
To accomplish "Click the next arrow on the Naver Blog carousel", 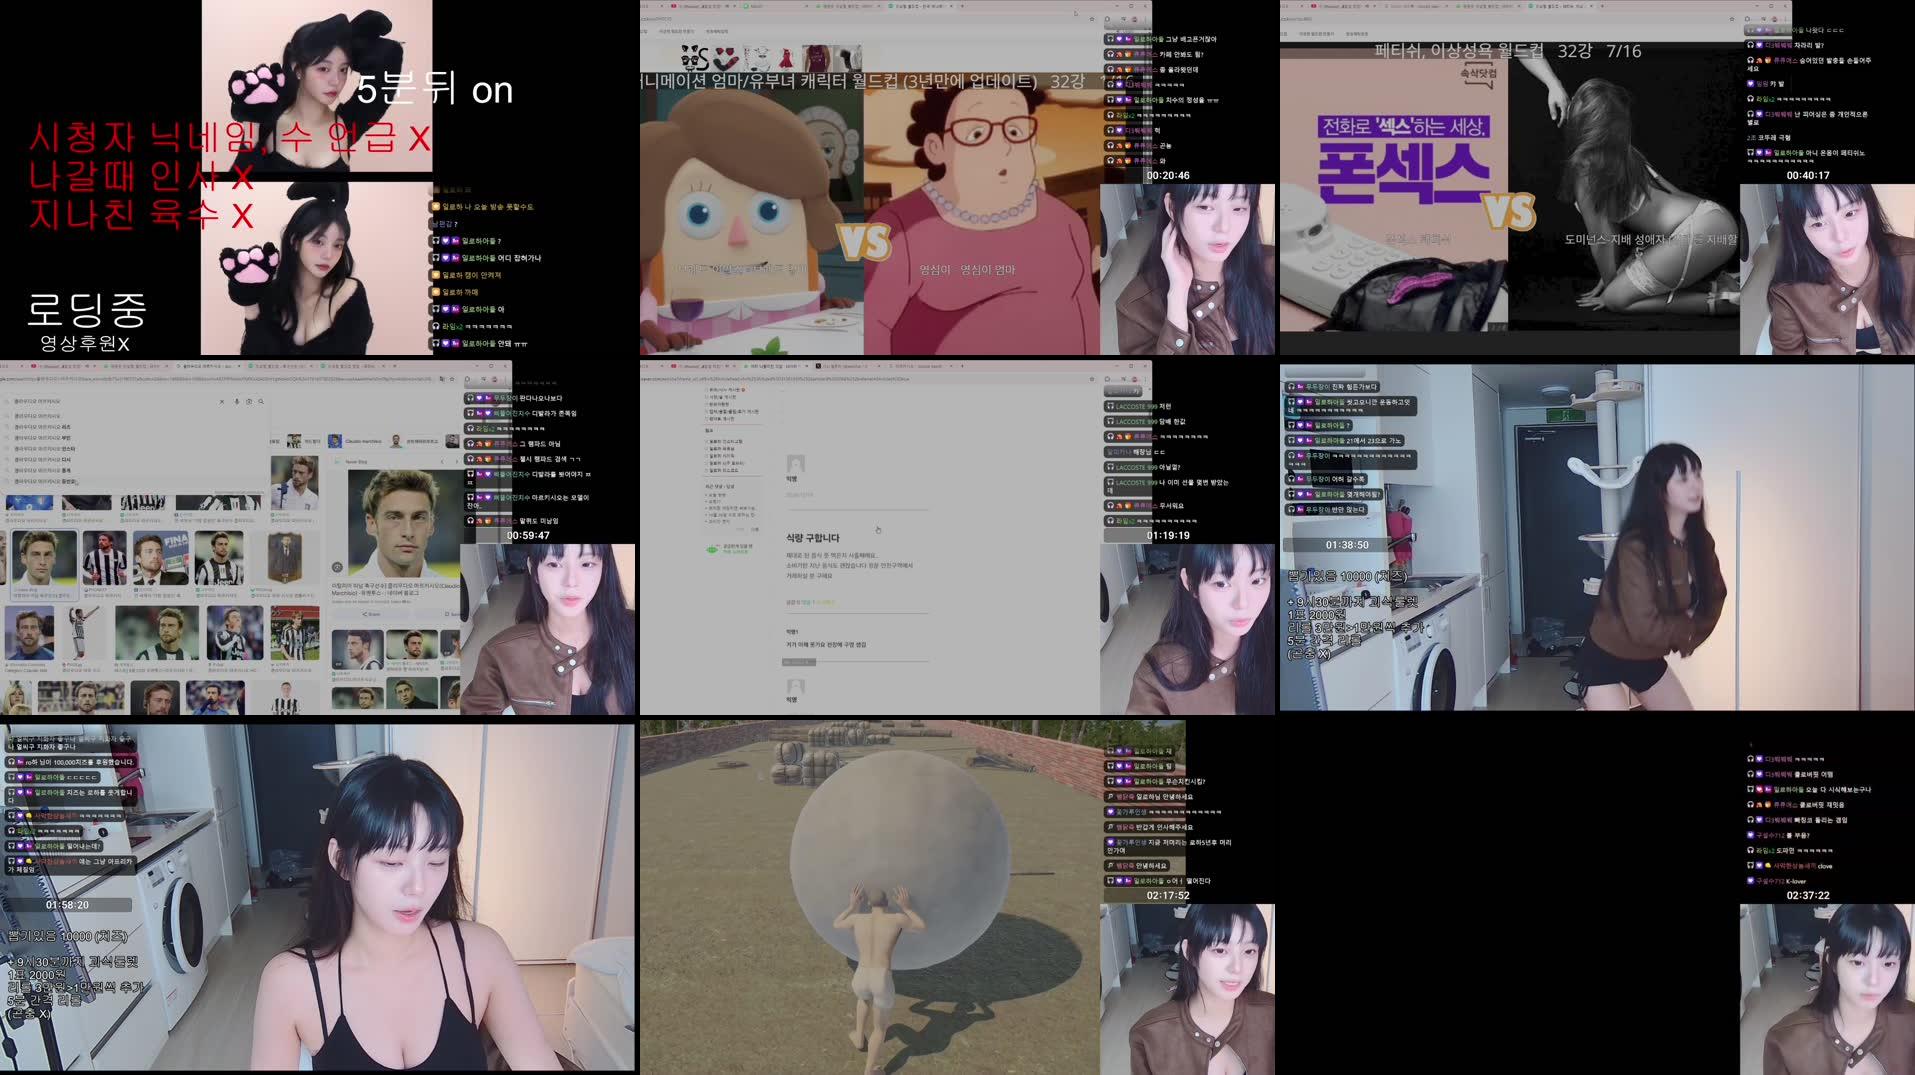I will (457, 460).
